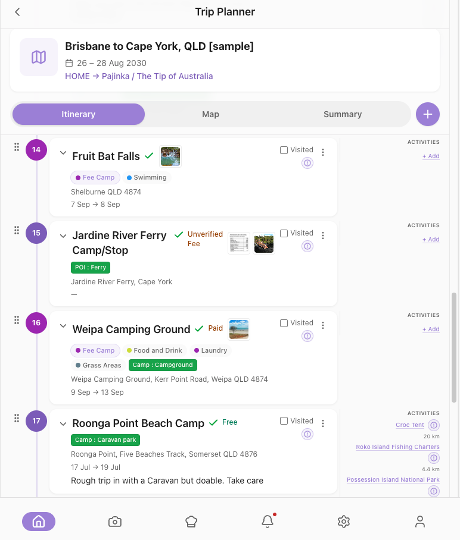
Task: Mark Jardine River Ferry as visited
Action: (x=284, y=233)
